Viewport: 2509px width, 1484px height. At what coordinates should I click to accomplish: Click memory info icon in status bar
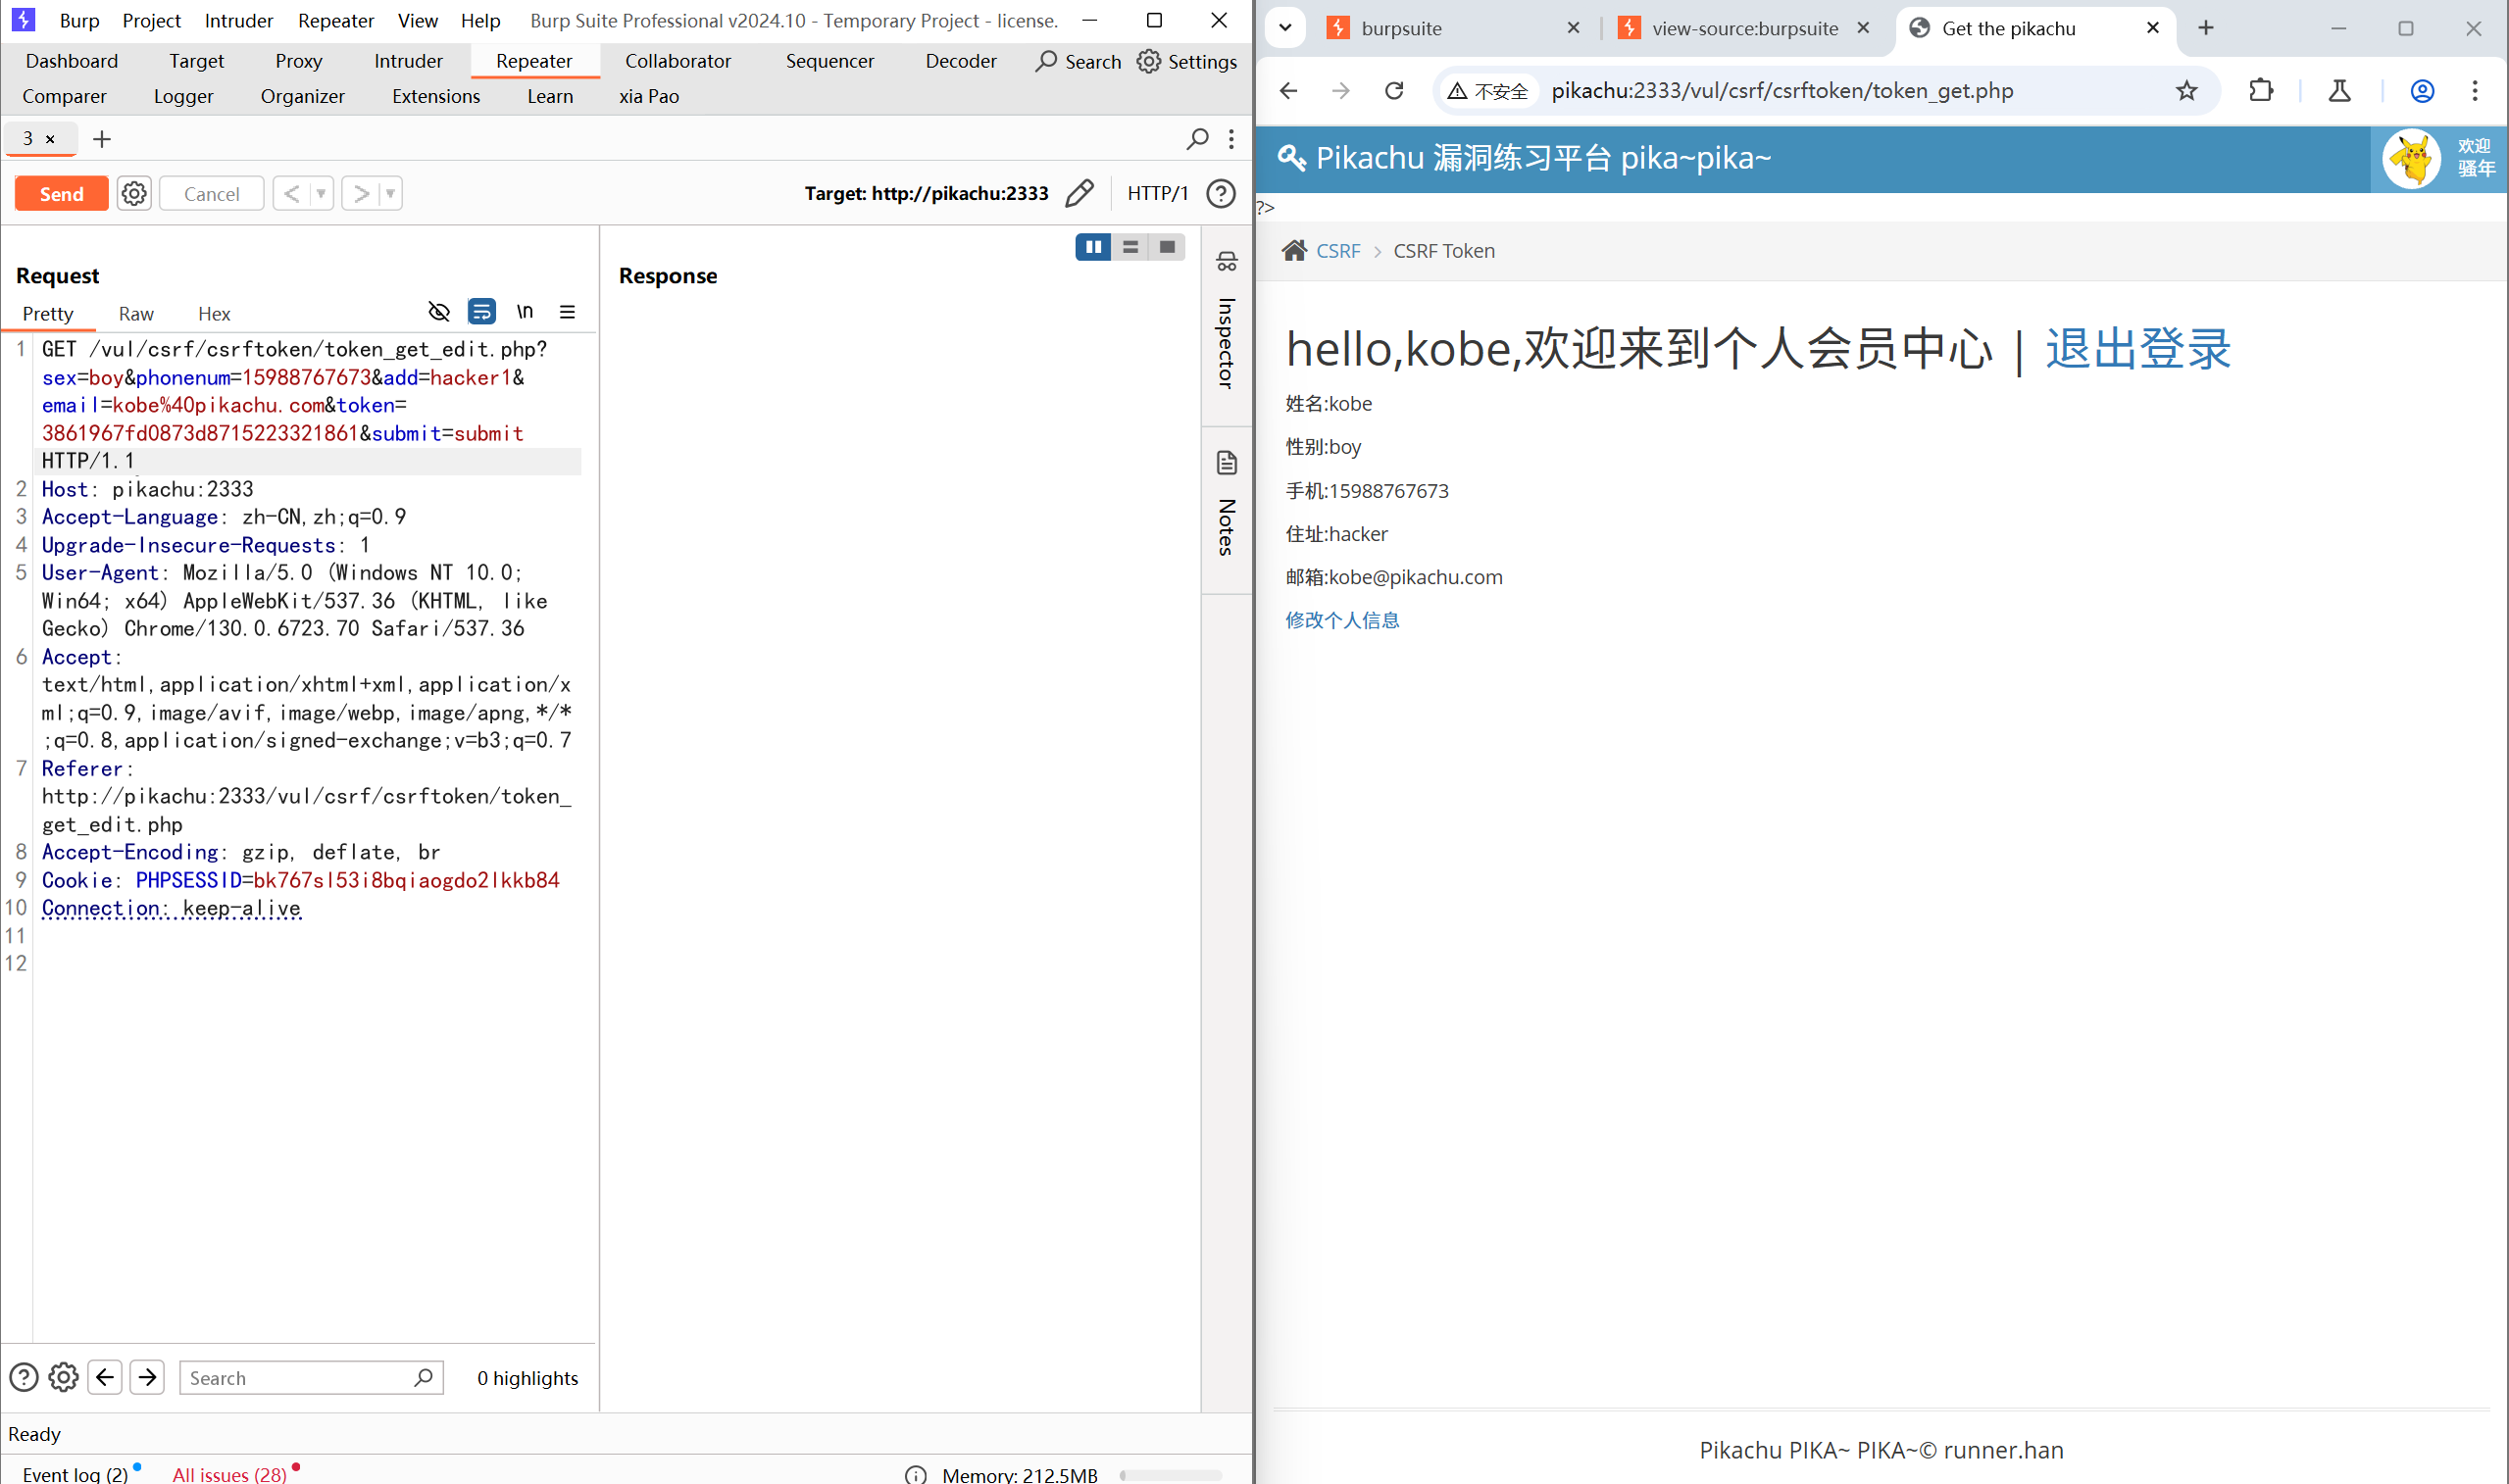pos(915,1473)
